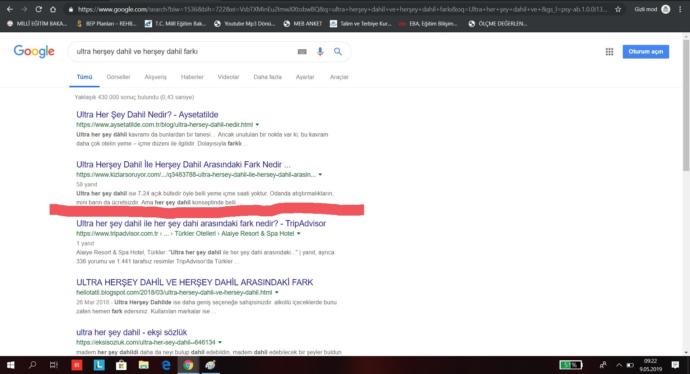Open the blue L app on the taskbar
Screen dimensions: 690x374
[x=99, y=365]
